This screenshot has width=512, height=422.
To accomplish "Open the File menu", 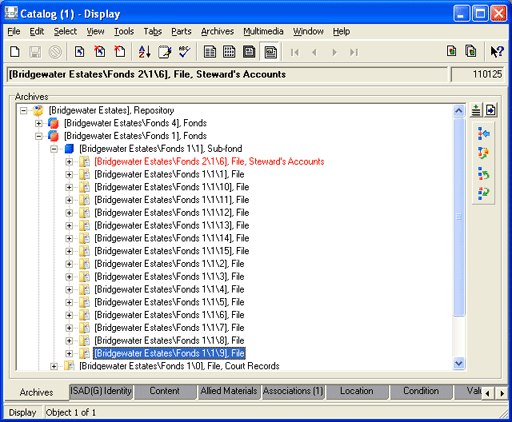I will pos(14,31).
